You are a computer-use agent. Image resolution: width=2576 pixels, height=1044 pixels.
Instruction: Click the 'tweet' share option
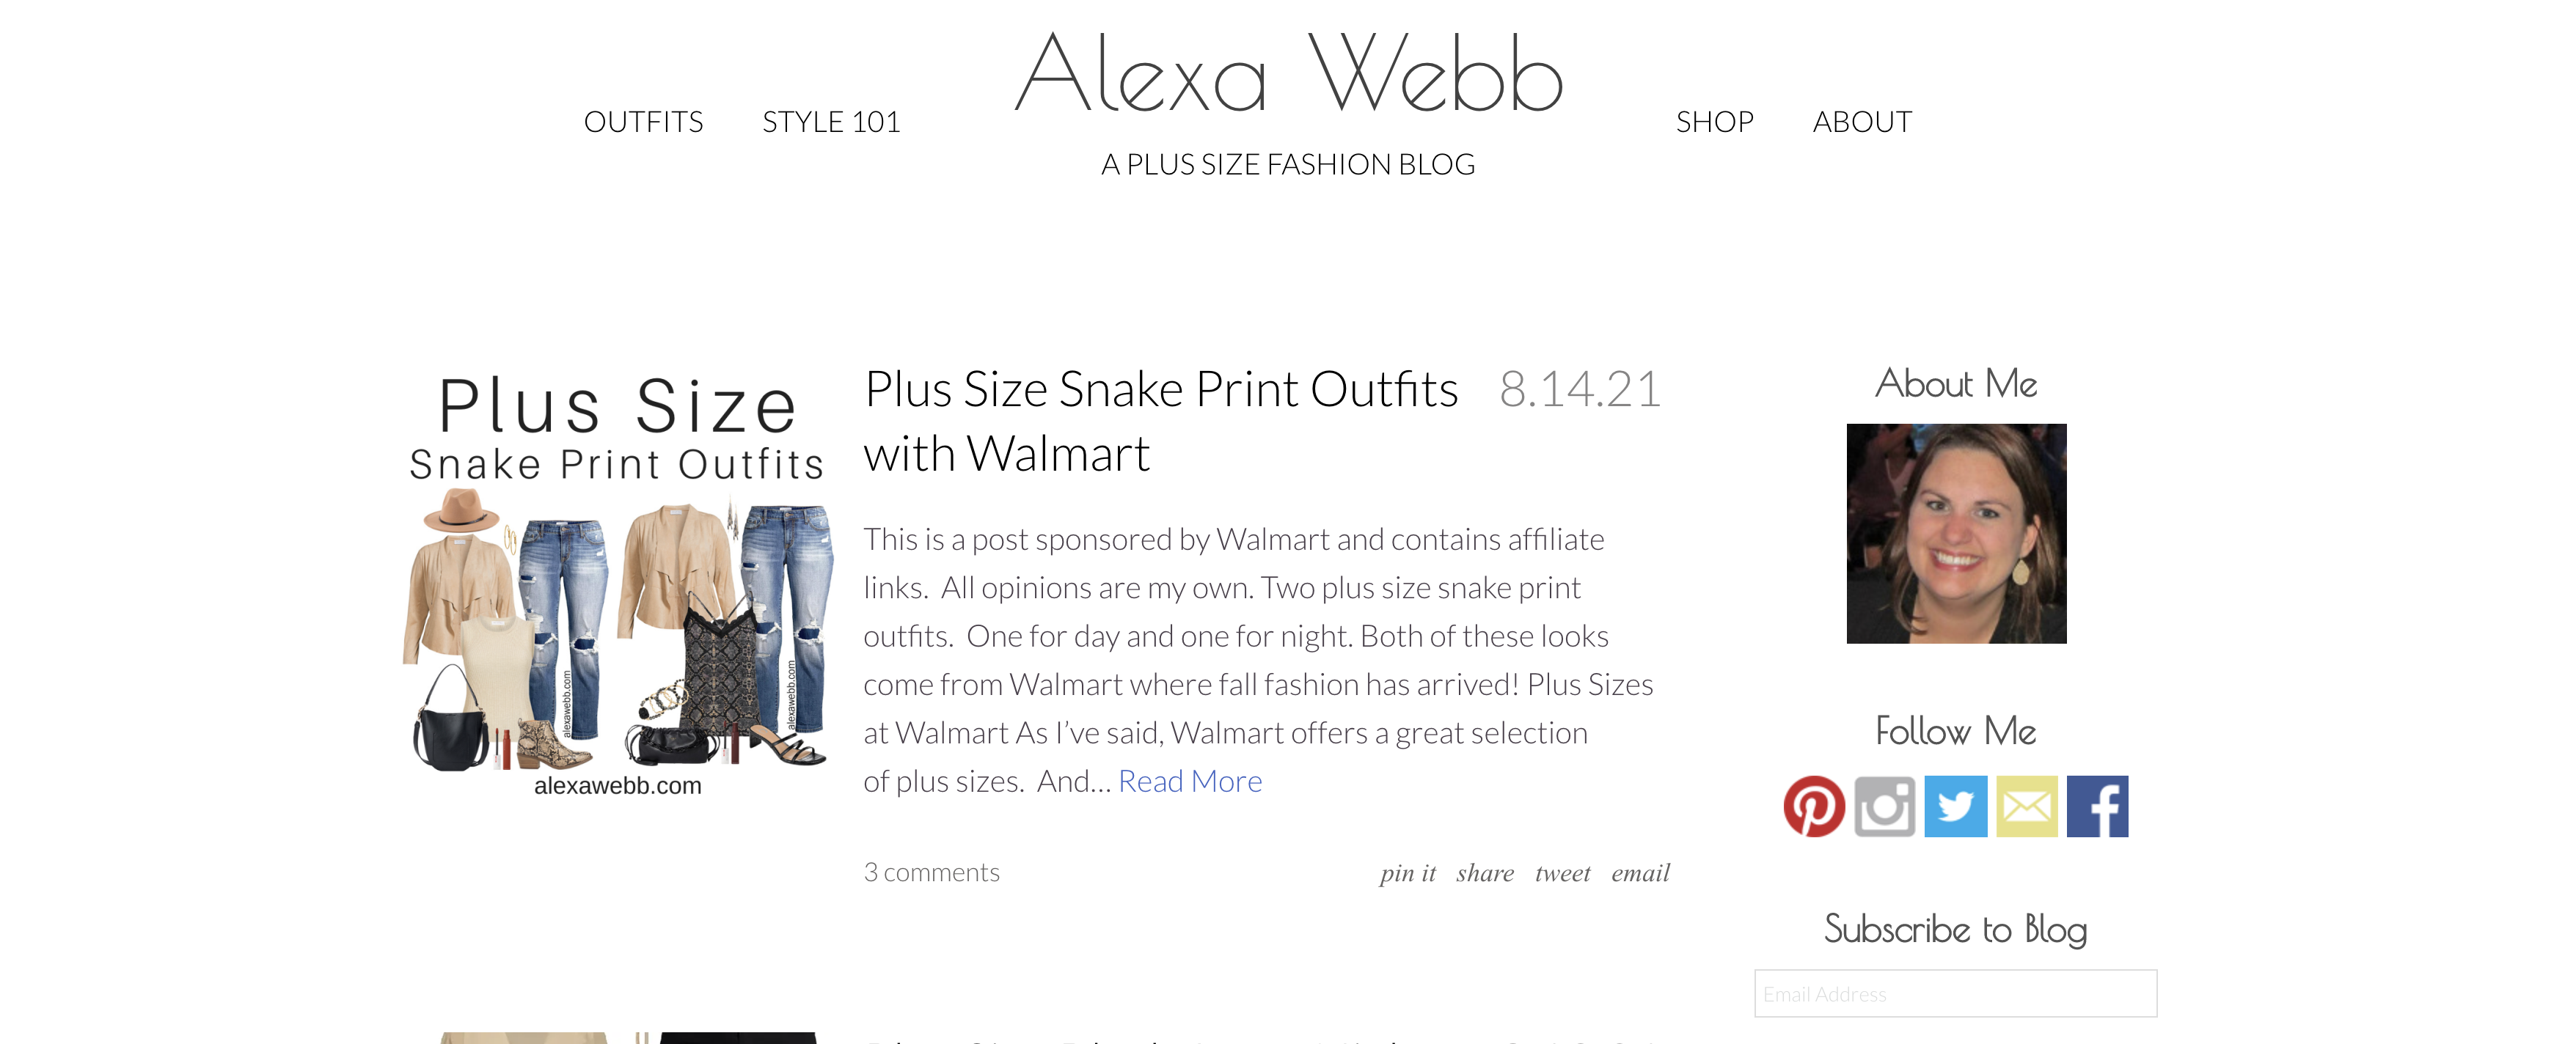pyautogui.click(x=1562, y=873)
